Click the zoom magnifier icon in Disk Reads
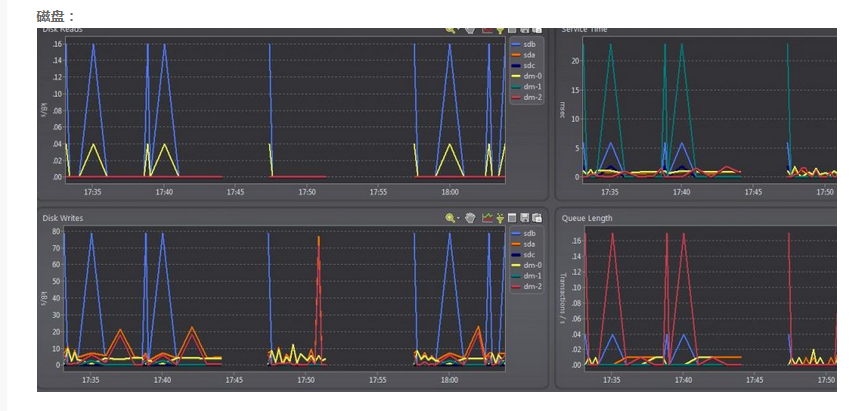Image resolution: width=865 pixels, height=411 pixels. point(450,30)
